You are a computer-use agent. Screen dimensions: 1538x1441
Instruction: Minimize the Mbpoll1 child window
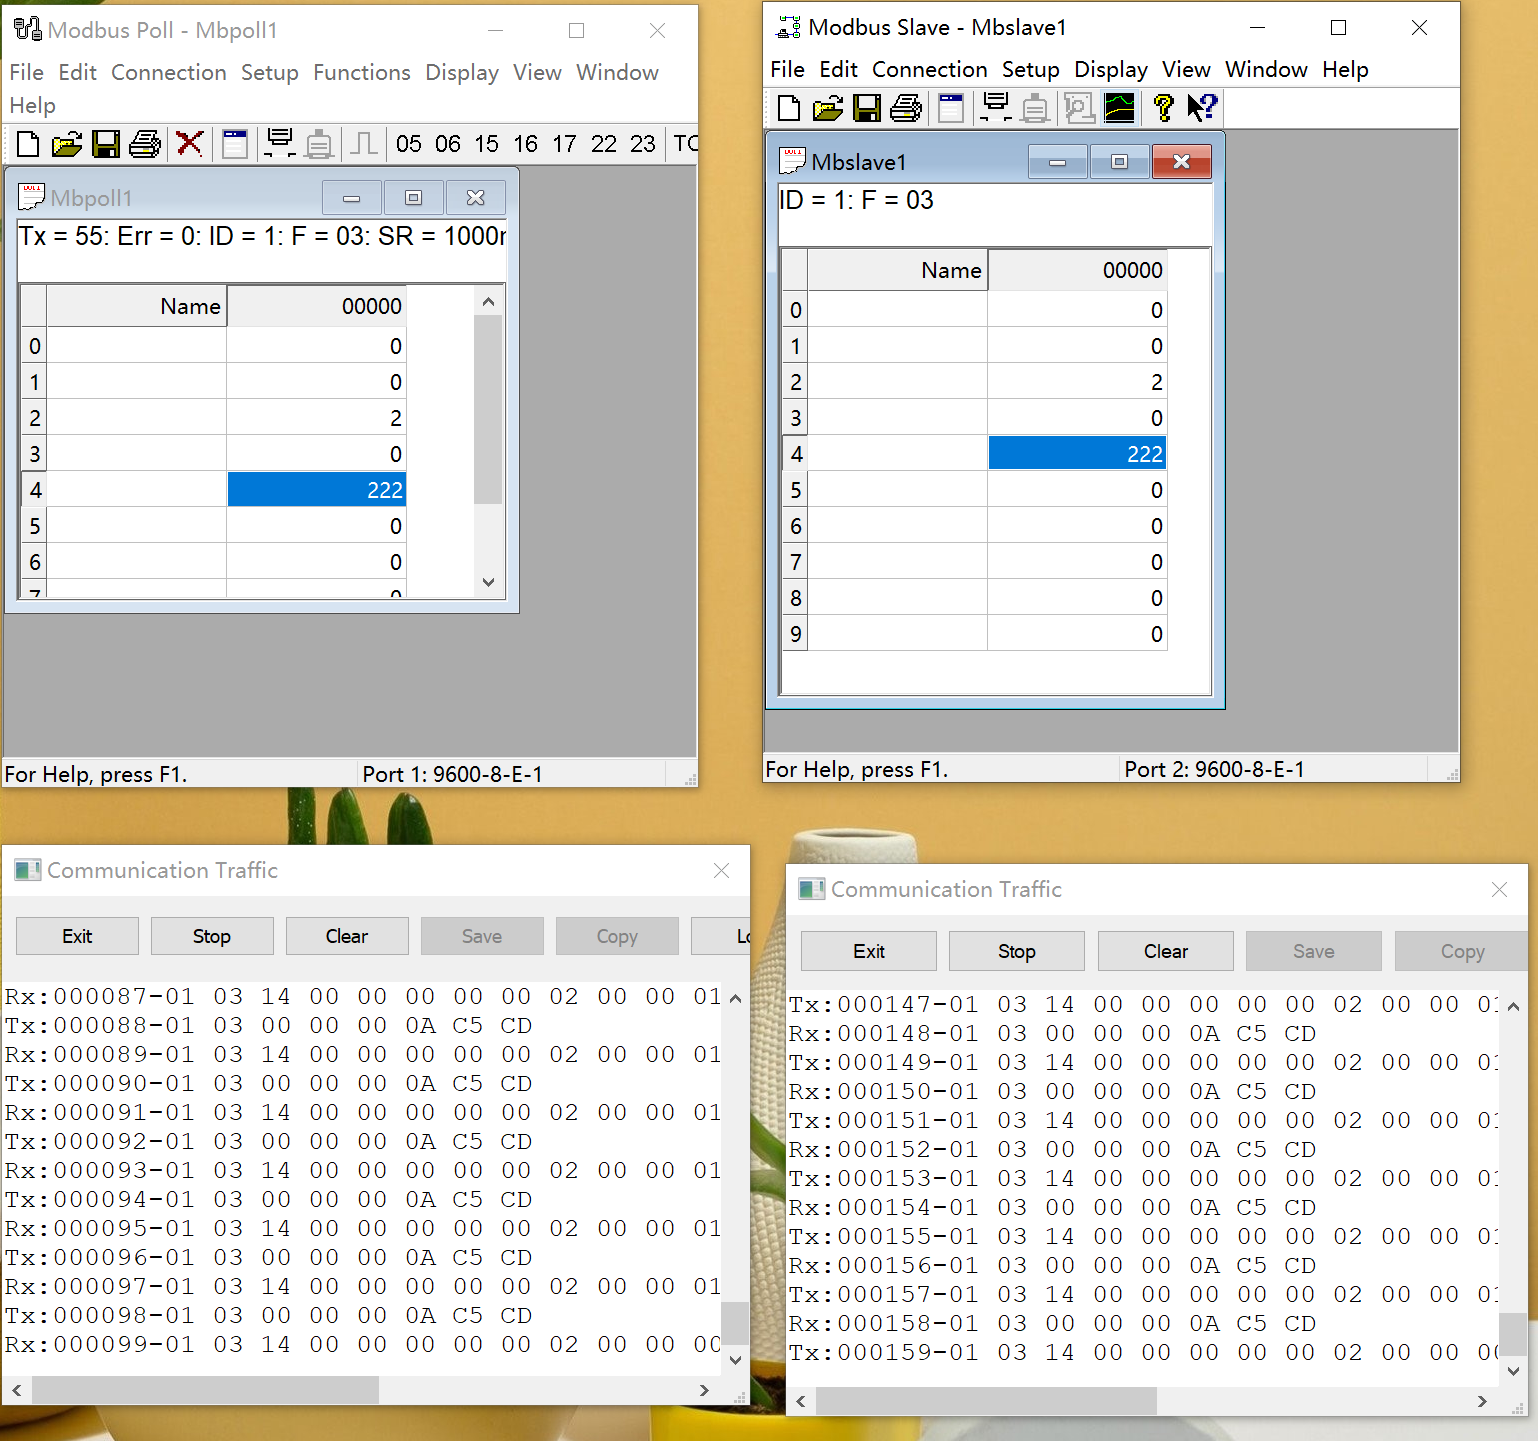click(351, 198)
